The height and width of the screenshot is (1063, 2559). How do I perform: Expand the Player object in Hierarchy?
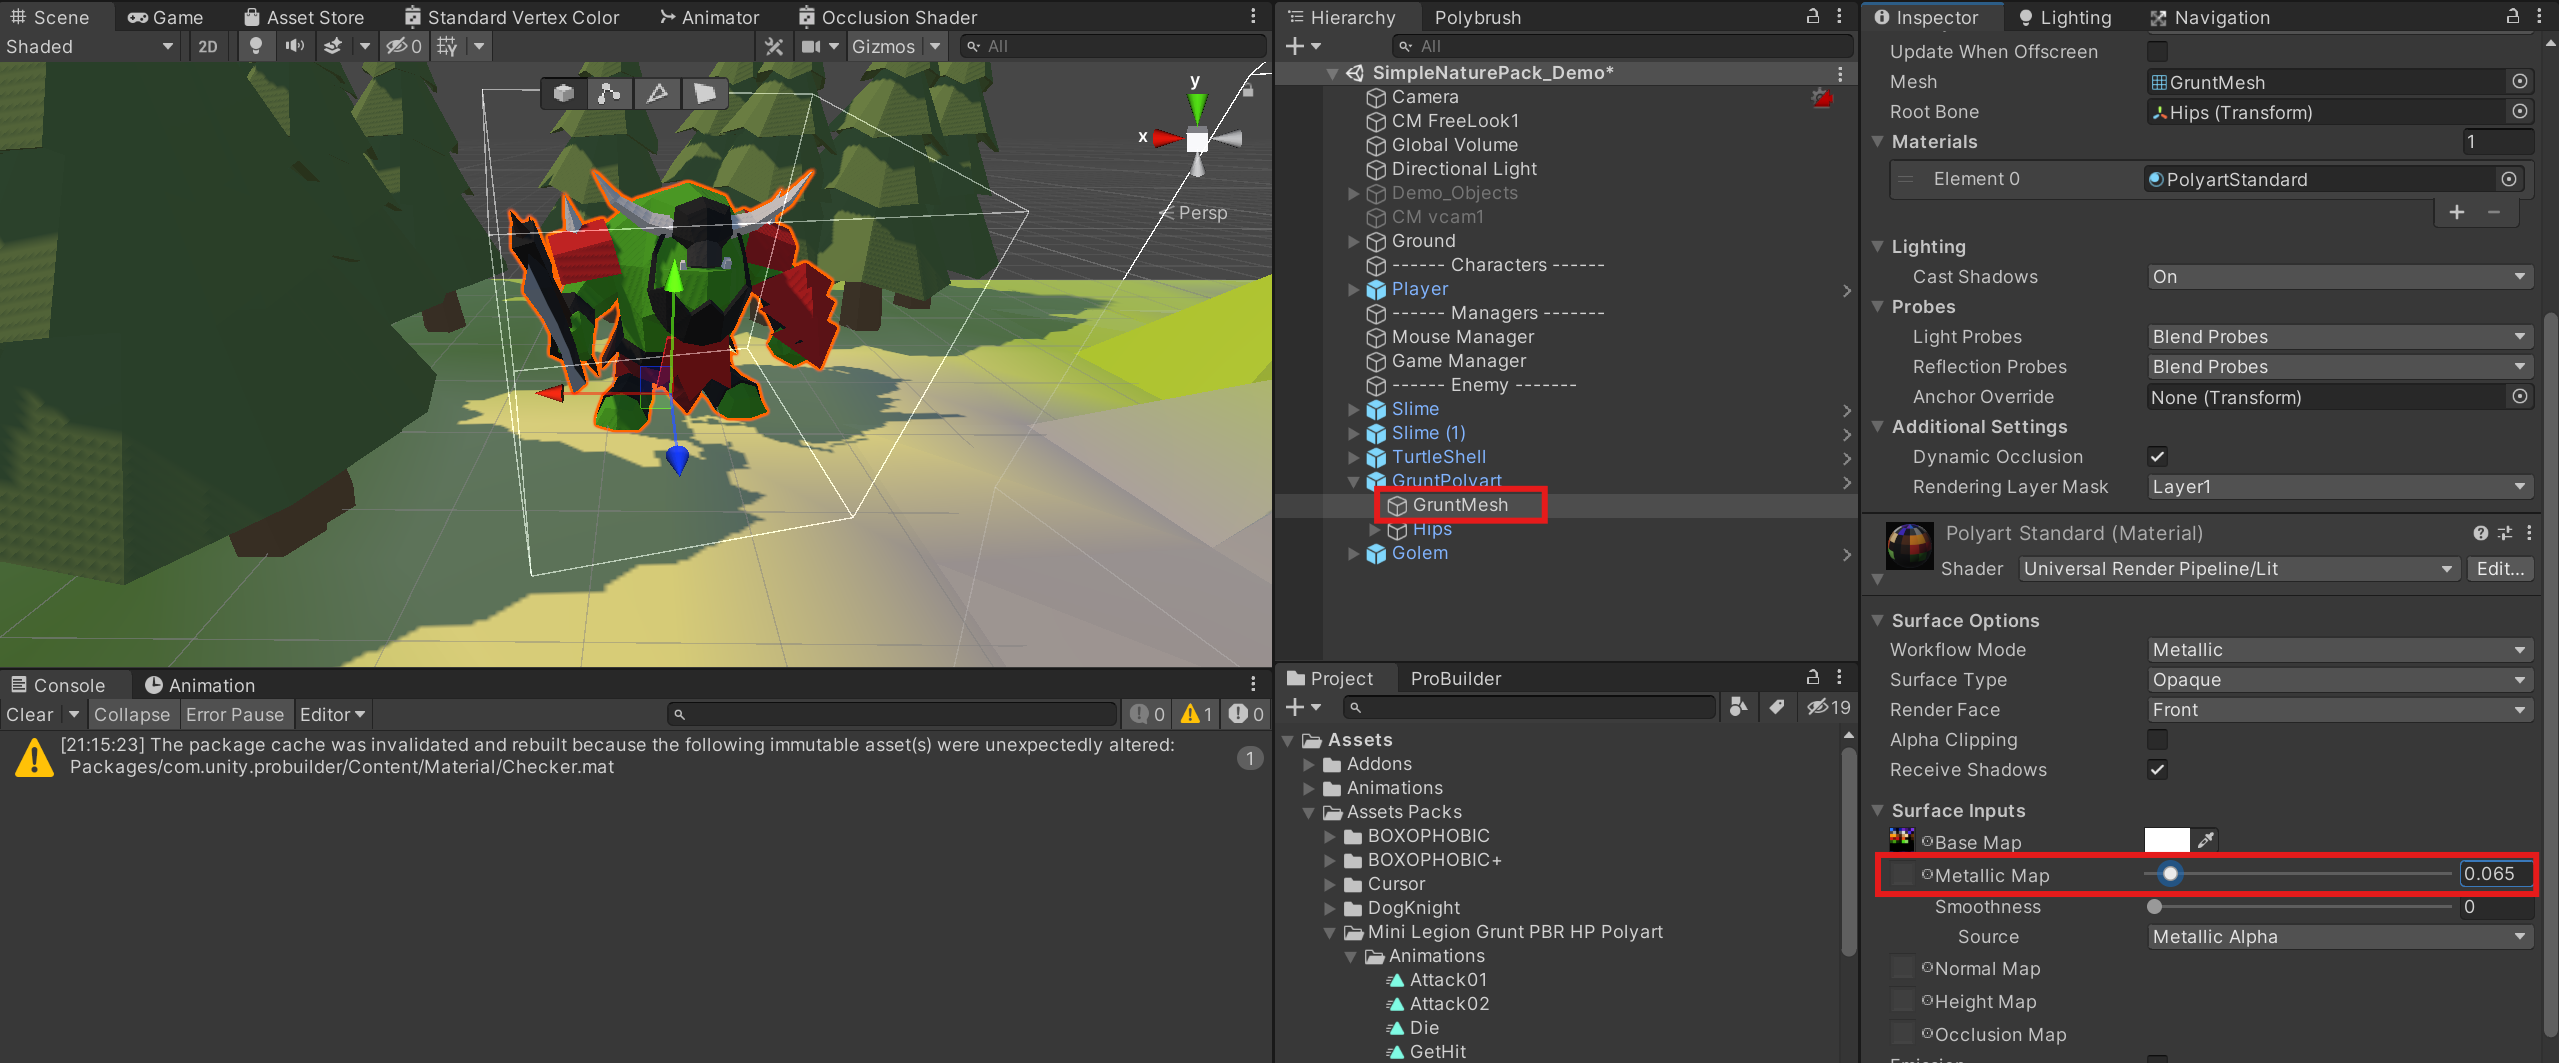[x=1353, y=289]
